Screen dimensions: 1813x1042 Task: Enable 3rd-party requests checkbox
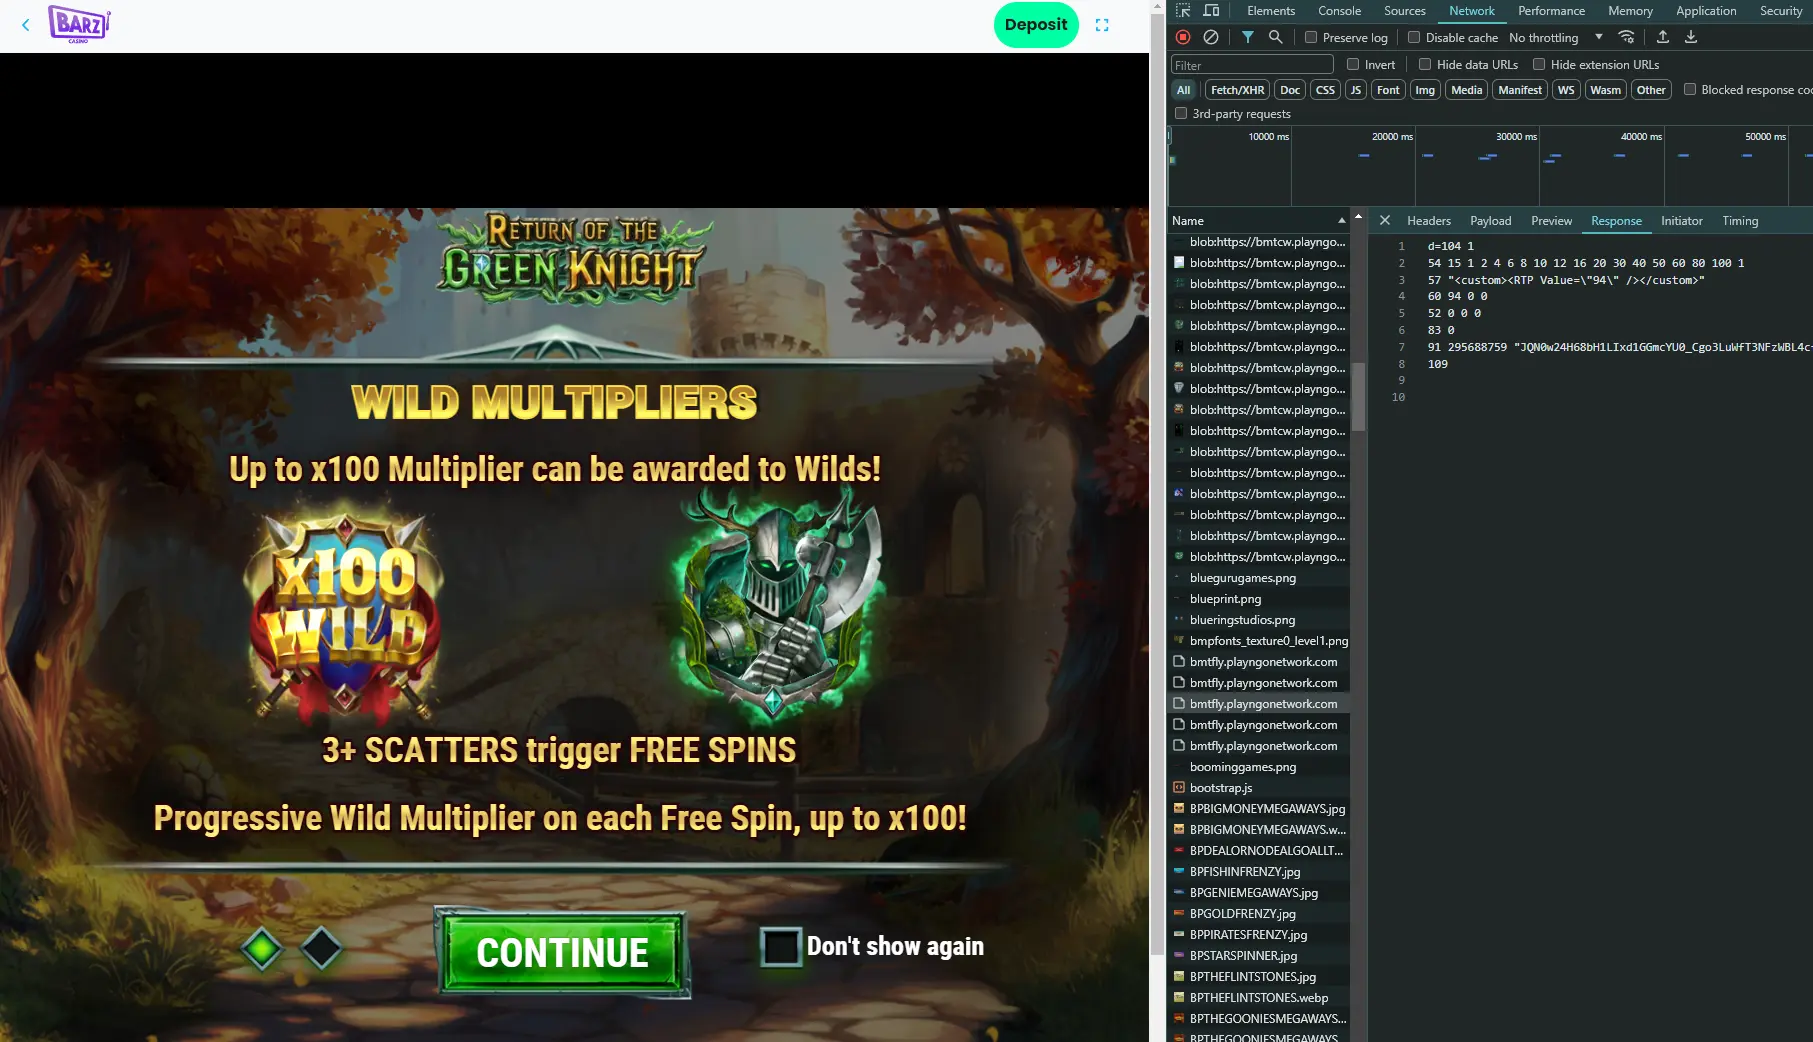tap(1181, 113)
